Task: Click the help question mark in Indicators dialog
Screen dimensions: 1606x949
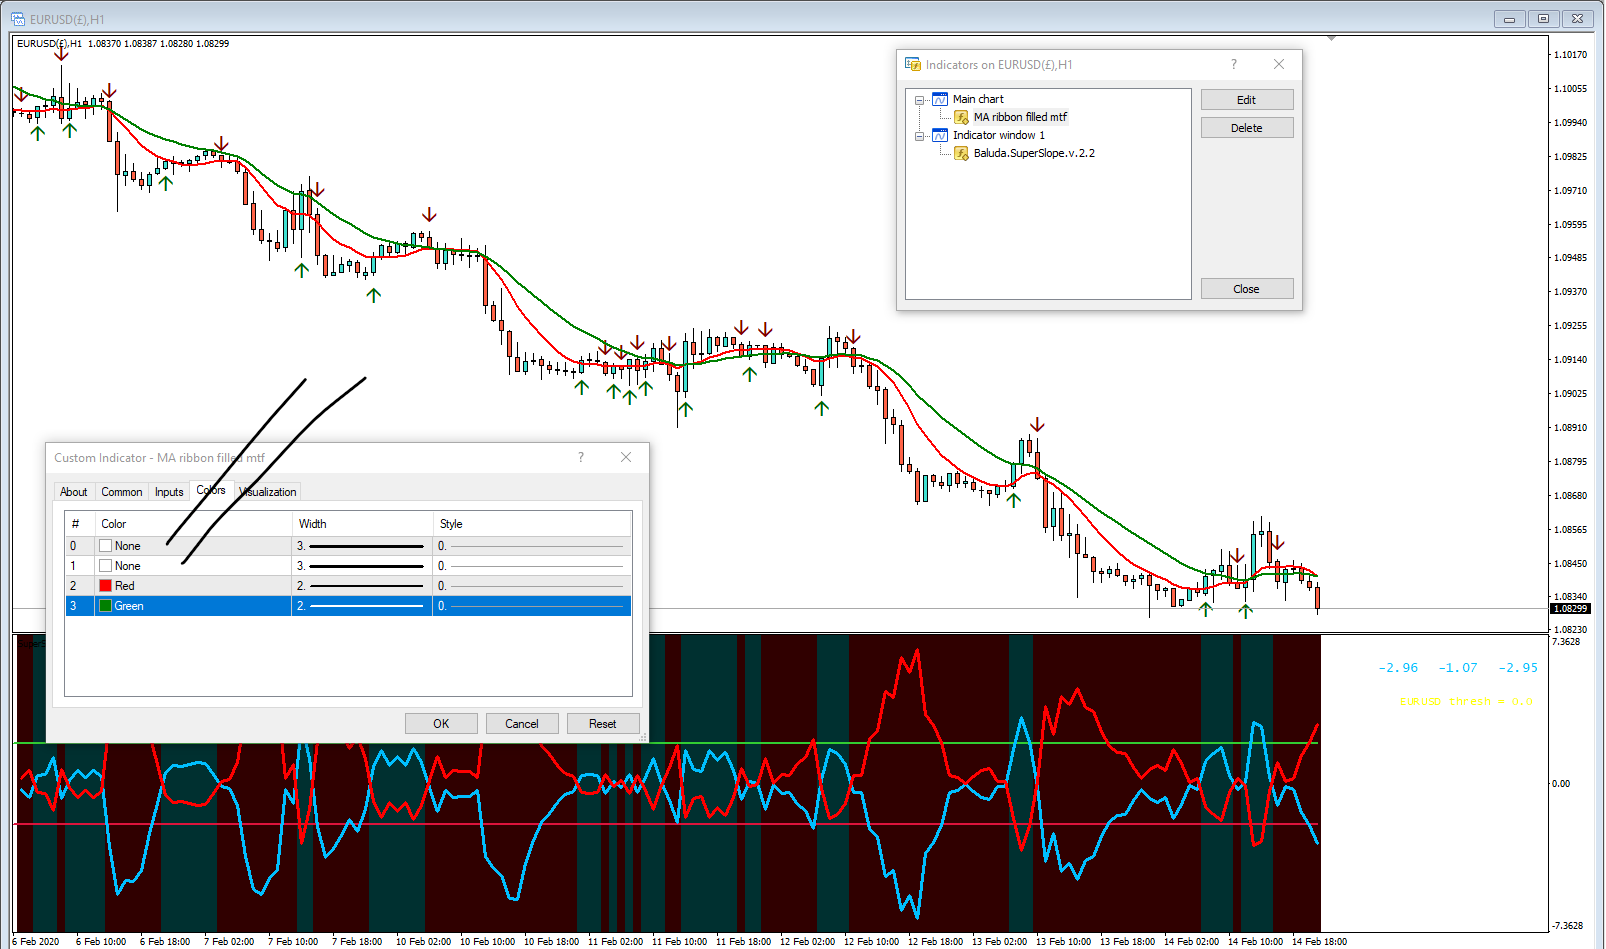Action: coord(1233,64)
